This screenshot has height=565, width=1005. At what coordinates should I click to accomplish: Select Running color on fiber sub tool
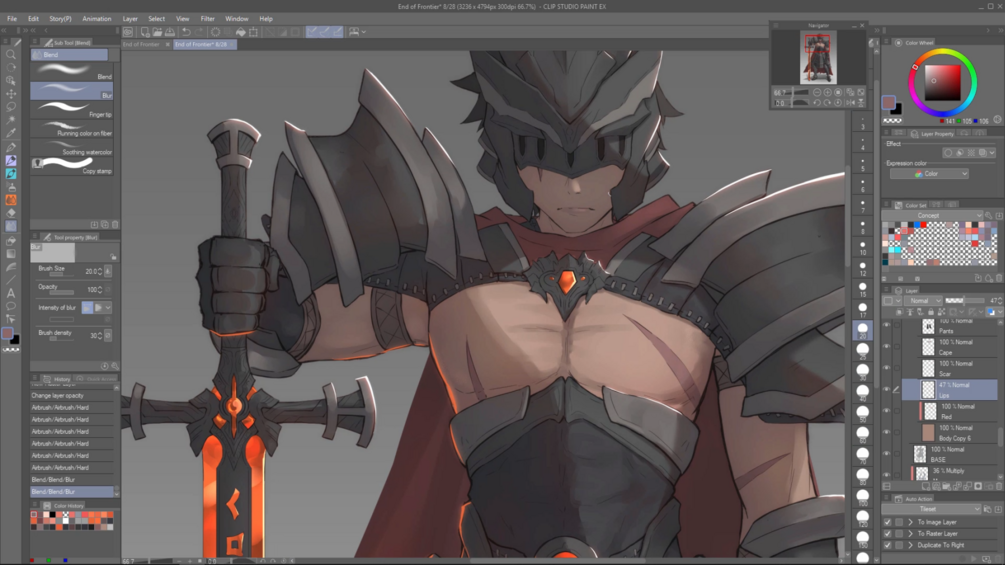coord(72,129)
